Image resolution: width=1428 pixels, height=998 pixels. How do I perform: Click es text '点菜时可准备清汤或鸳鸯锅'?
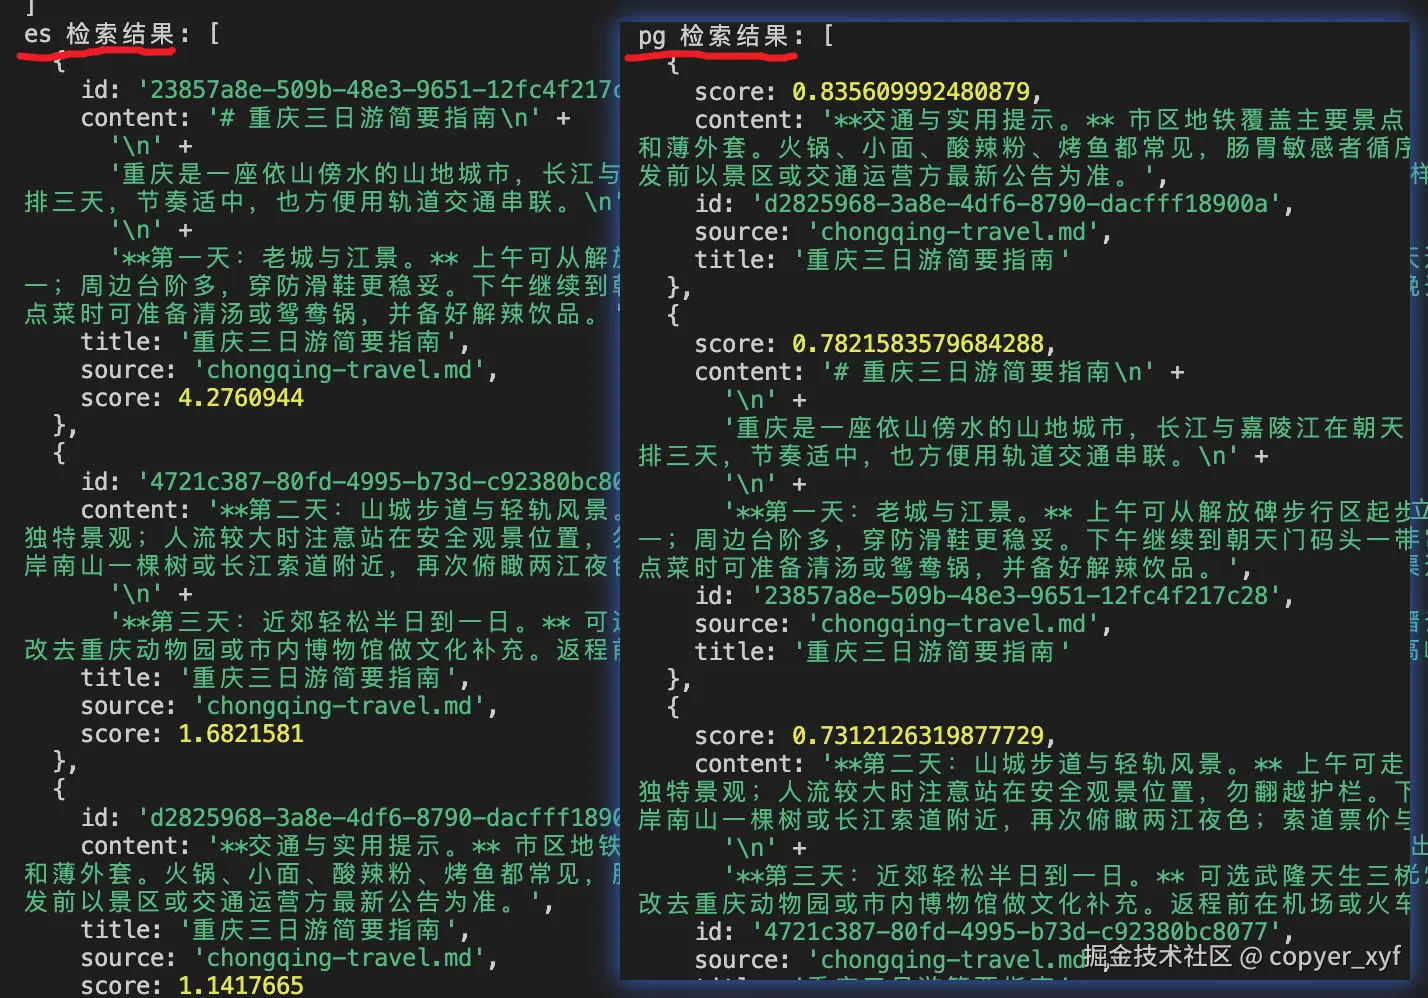click(x=191, y=314)
